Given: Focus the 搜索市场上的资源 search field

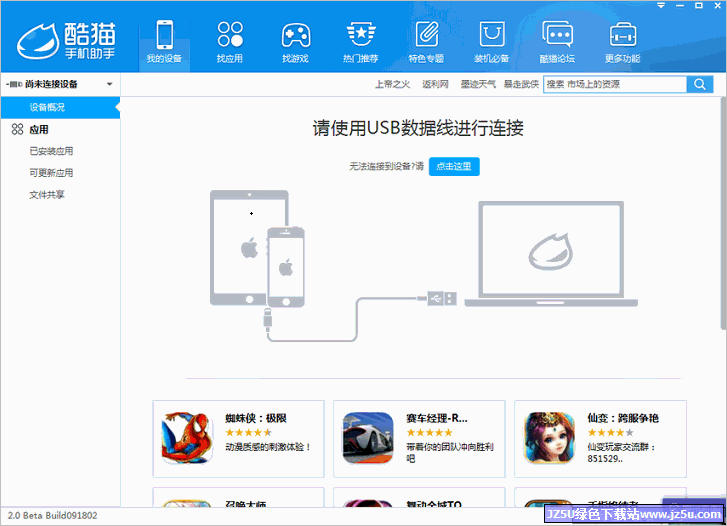Looking at the screenshot, I should click(615, 84).
